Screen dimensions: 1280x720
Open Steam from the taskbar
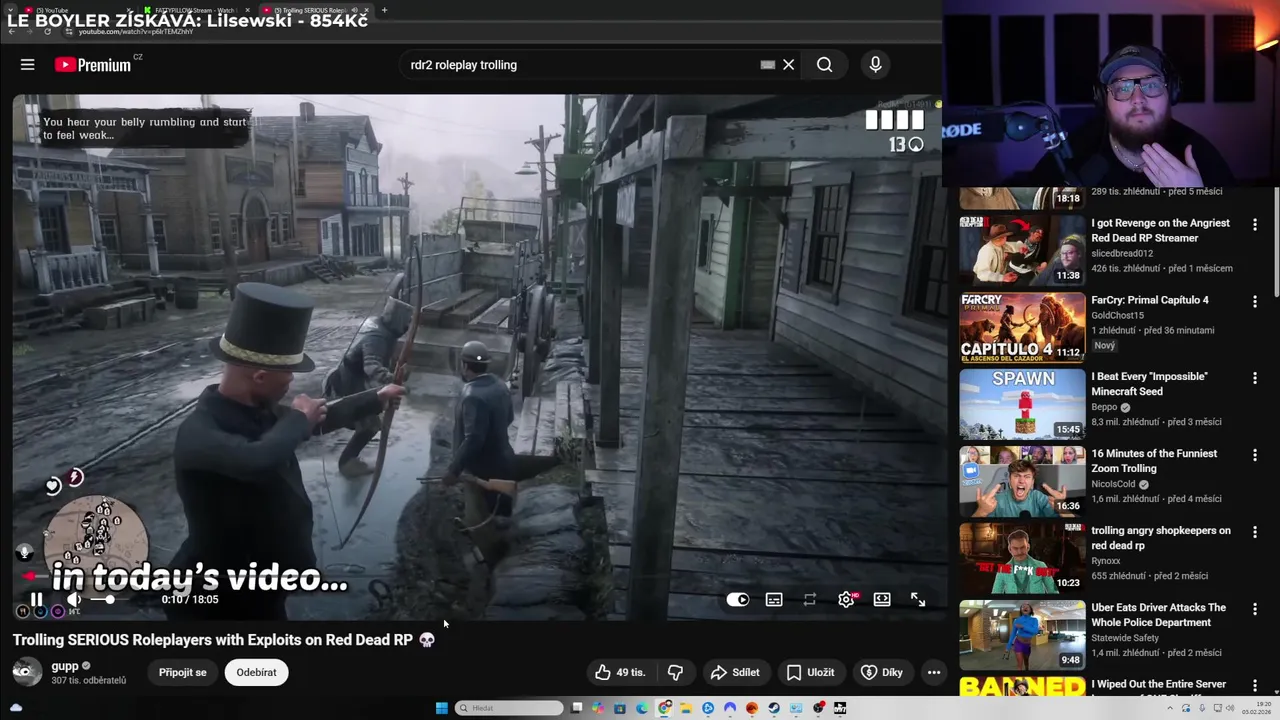[x=774, y=708]
